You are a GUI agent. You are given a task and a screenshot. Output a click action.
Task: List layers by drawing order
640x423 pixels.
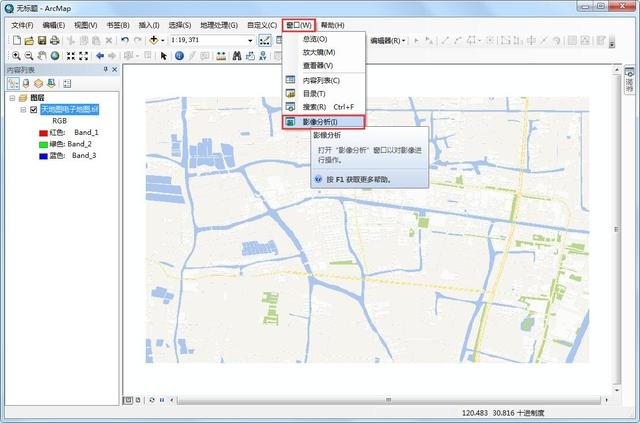pos(13,84)
